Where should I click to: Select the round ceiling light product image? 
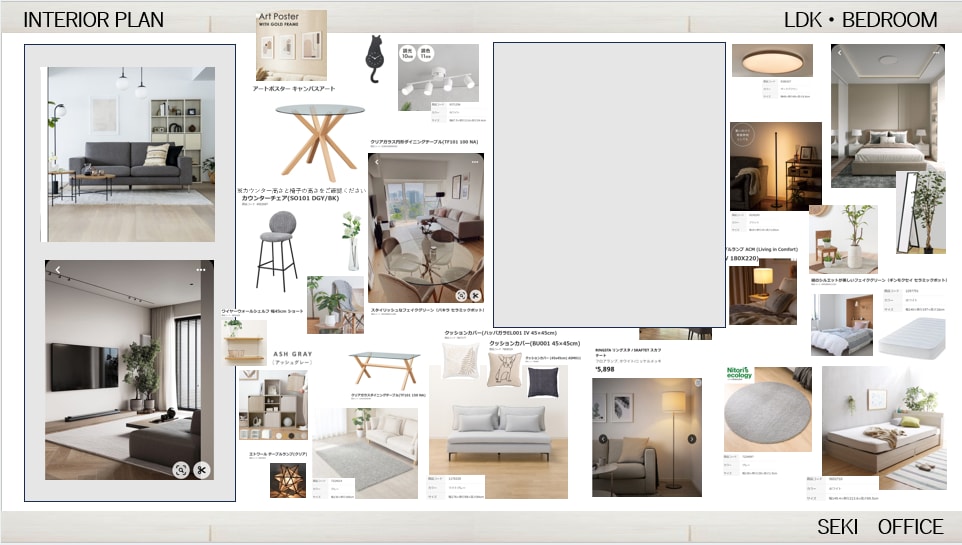pyautogui.click(x=772, y=60)
